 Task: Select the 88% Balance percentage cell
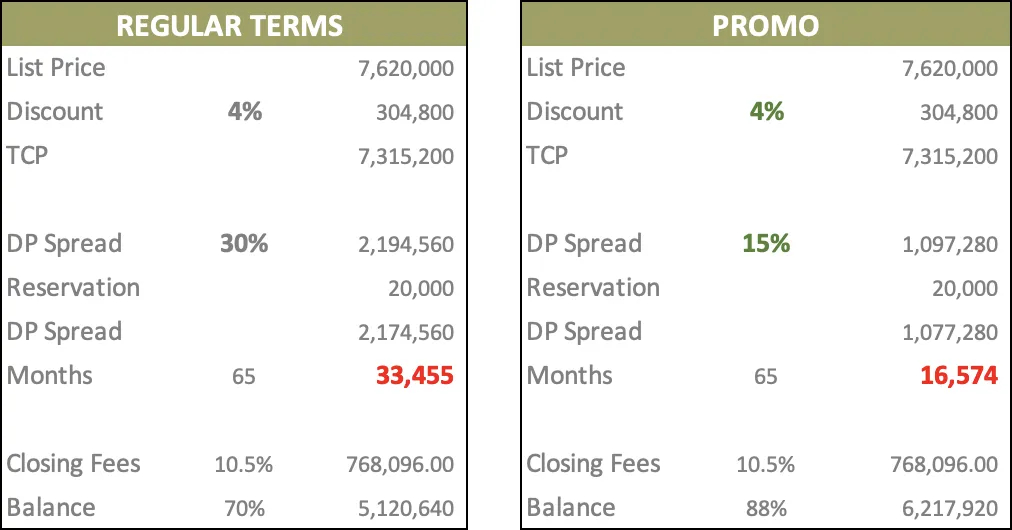pos(766,508)
